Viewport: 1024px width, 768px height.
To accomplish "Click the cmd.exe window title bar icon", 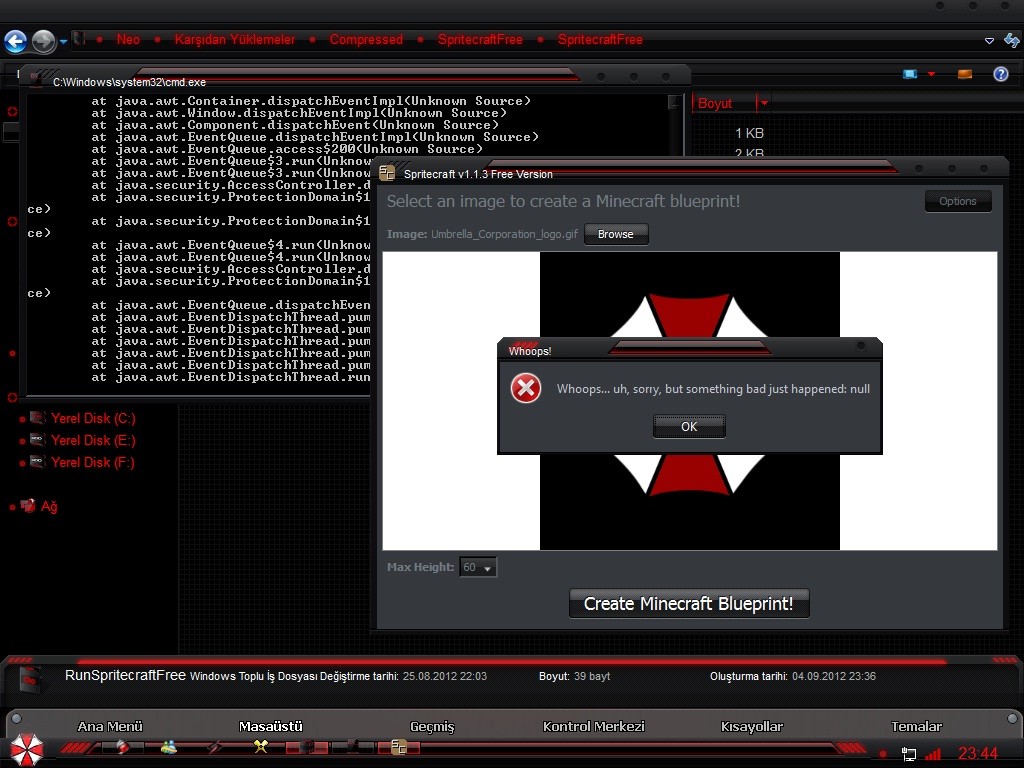I will tap(36, 80).
